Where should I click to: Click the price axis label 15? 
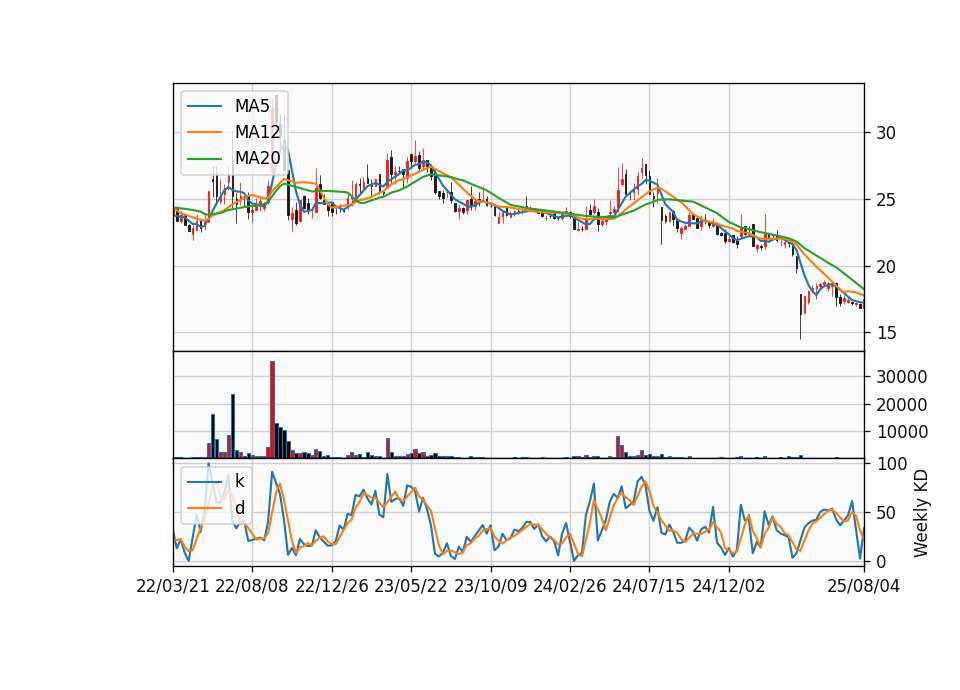pyautogui.click(x=886, y=333)
